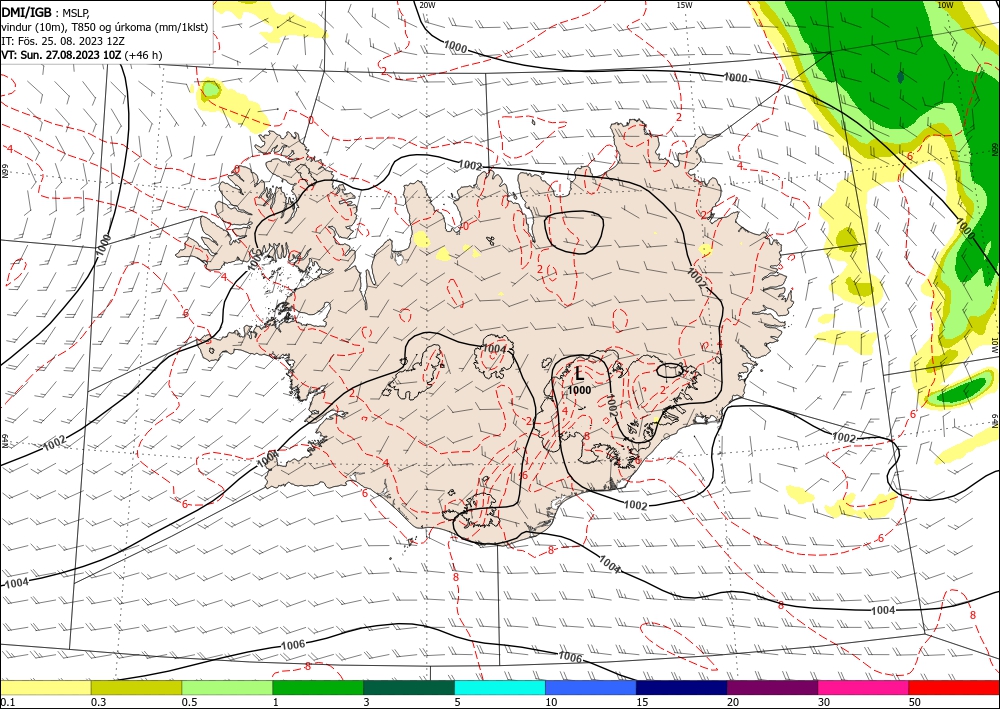Click the 'VT: Sun. 27.08.2023 10Z (+46 h)' line
Viewport: 1000px width, 709px height.
click(x=82, y=55)
